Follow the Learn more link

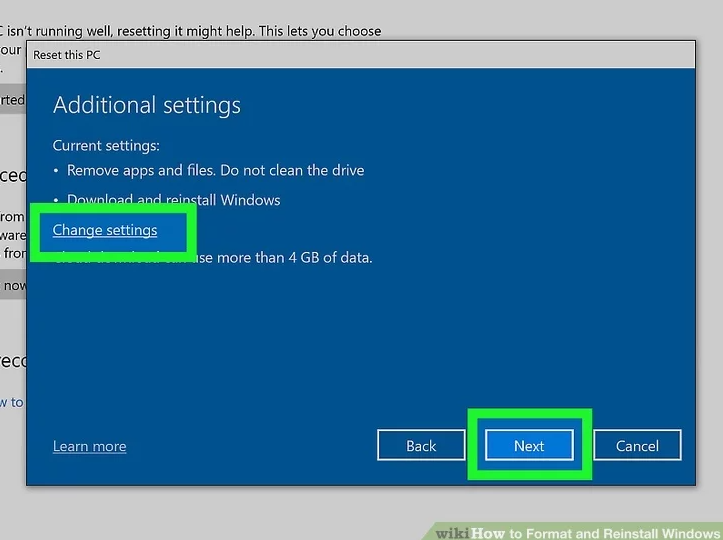click(89, 446)
